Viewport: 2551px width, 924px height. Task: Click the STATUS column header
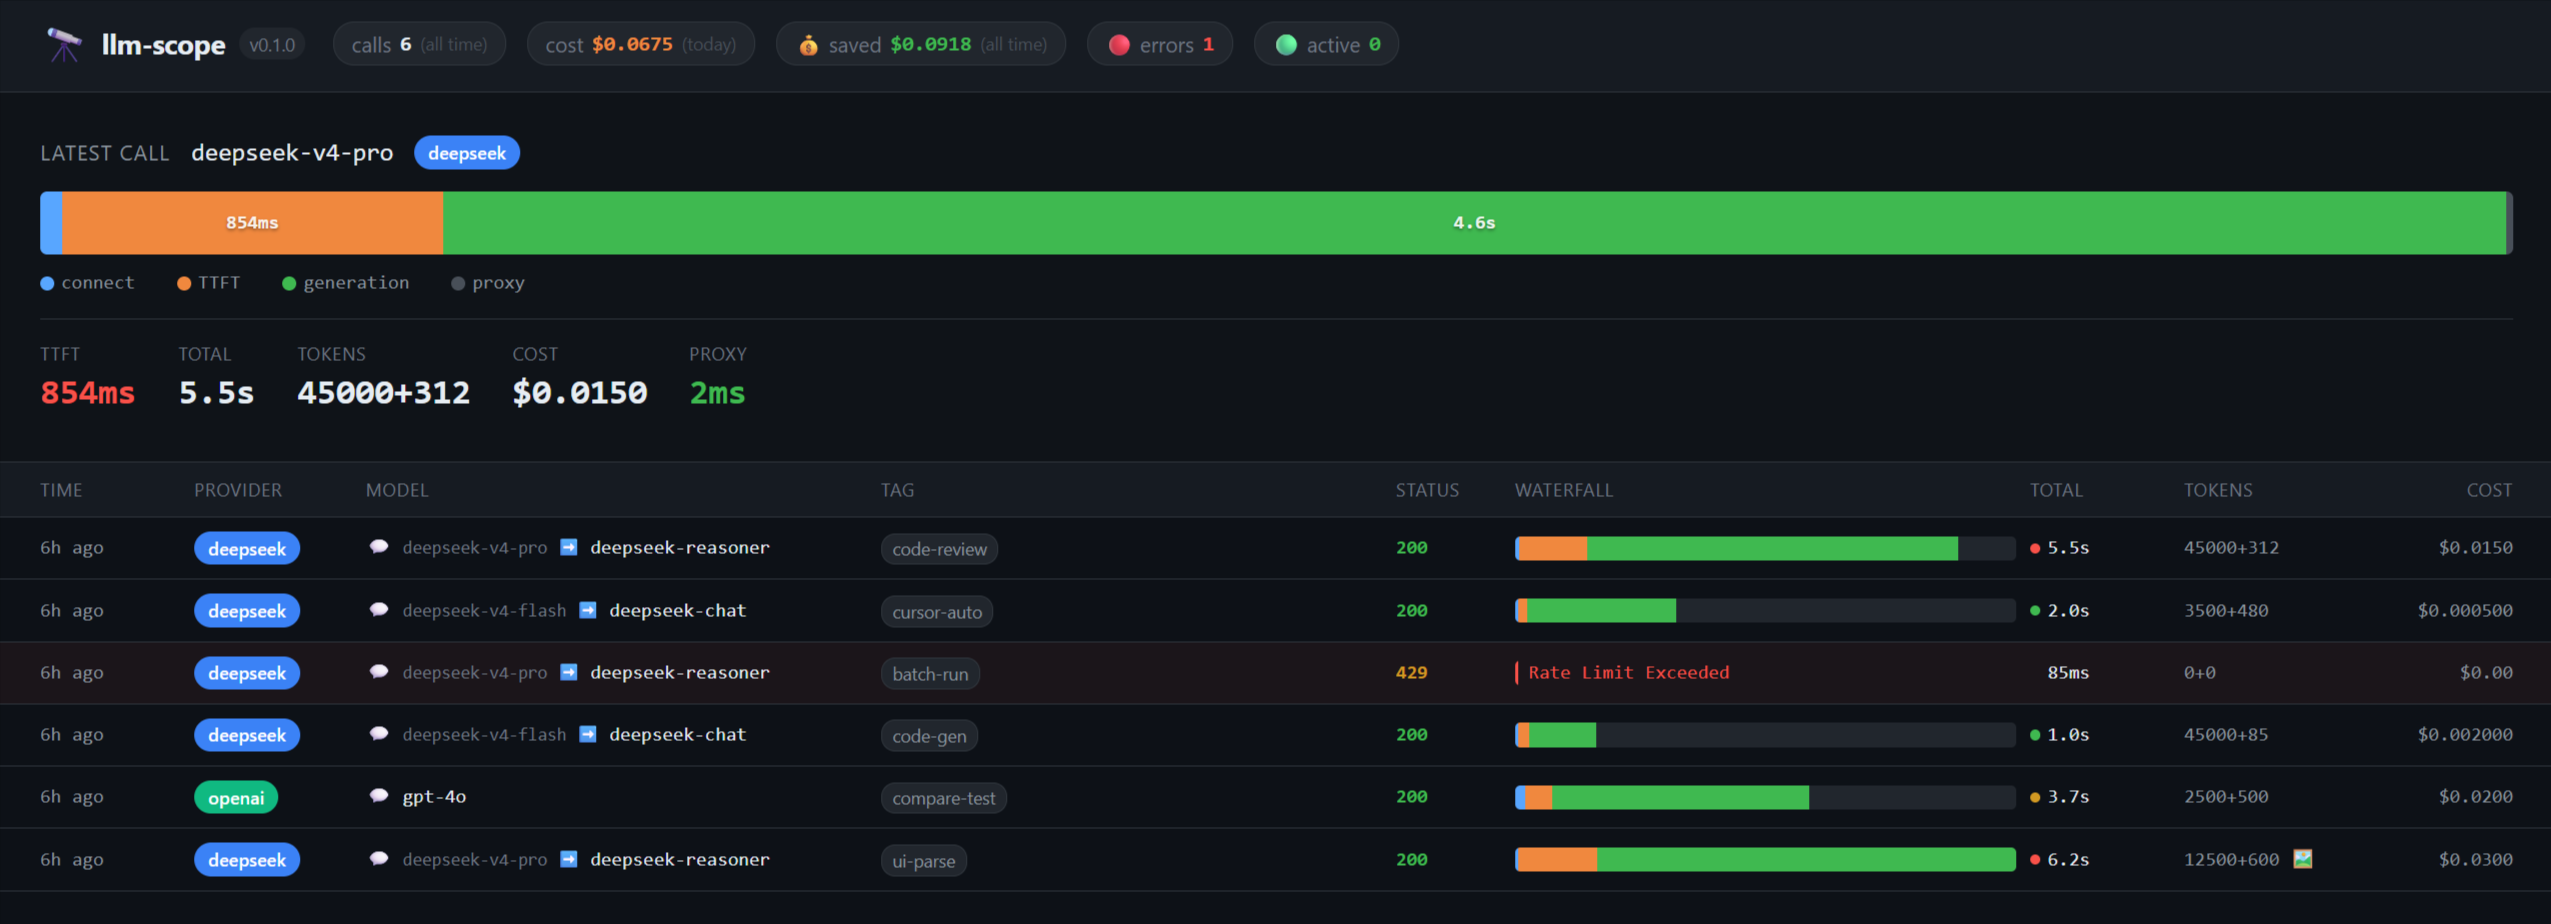pos(1427,490)
